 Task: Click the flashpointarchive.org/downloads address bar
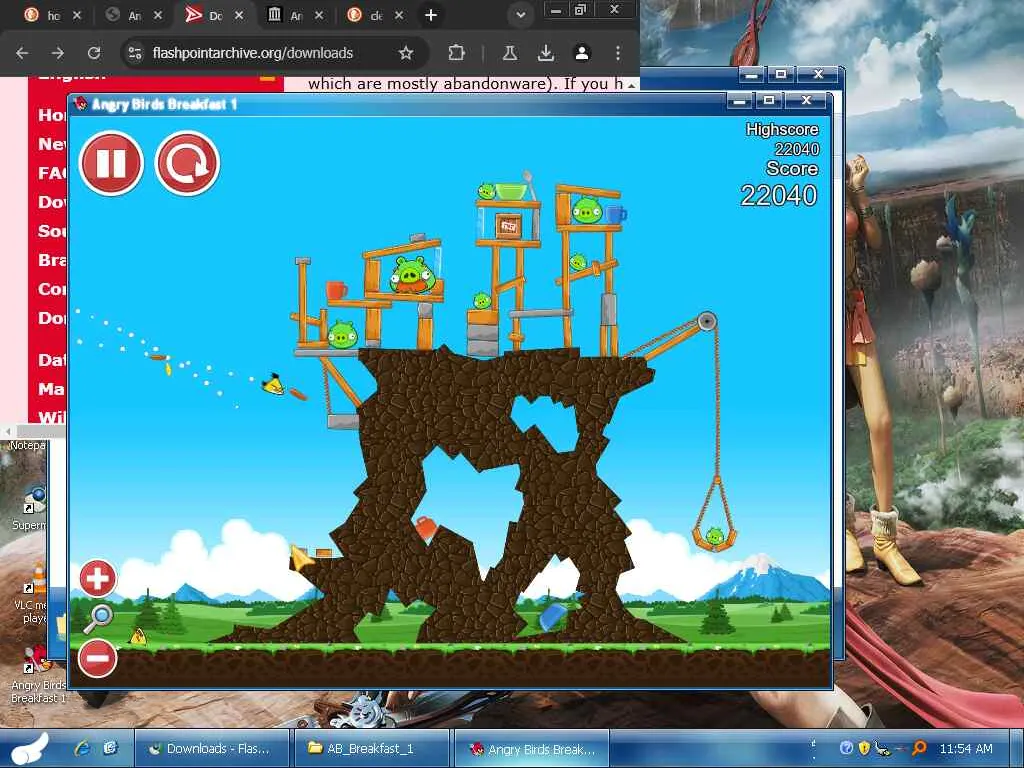coord(274,53)
